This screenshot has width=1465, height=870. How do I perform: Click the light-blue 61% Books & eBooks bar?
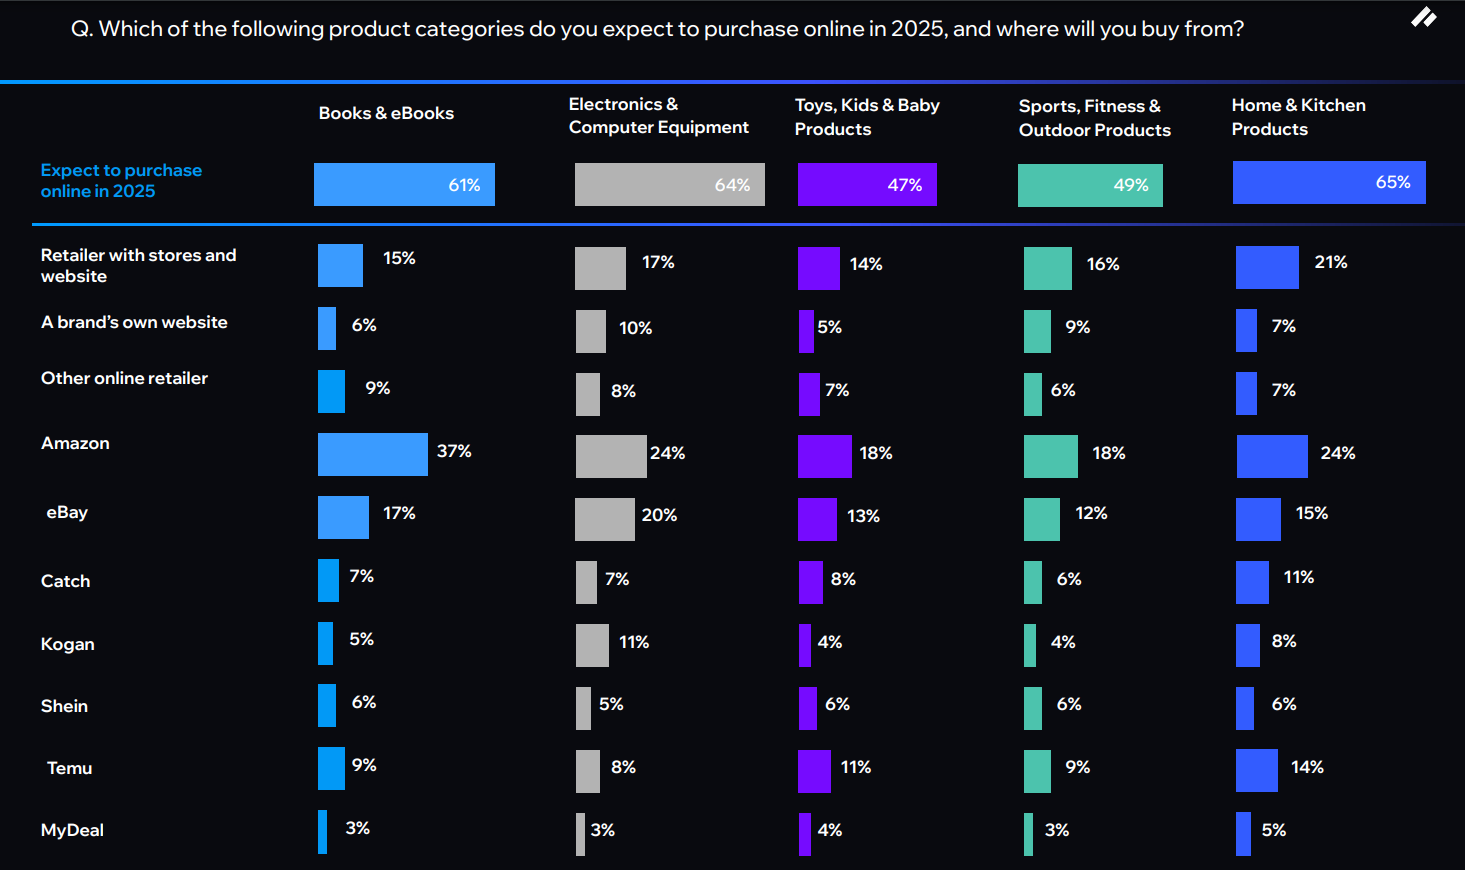404,185
